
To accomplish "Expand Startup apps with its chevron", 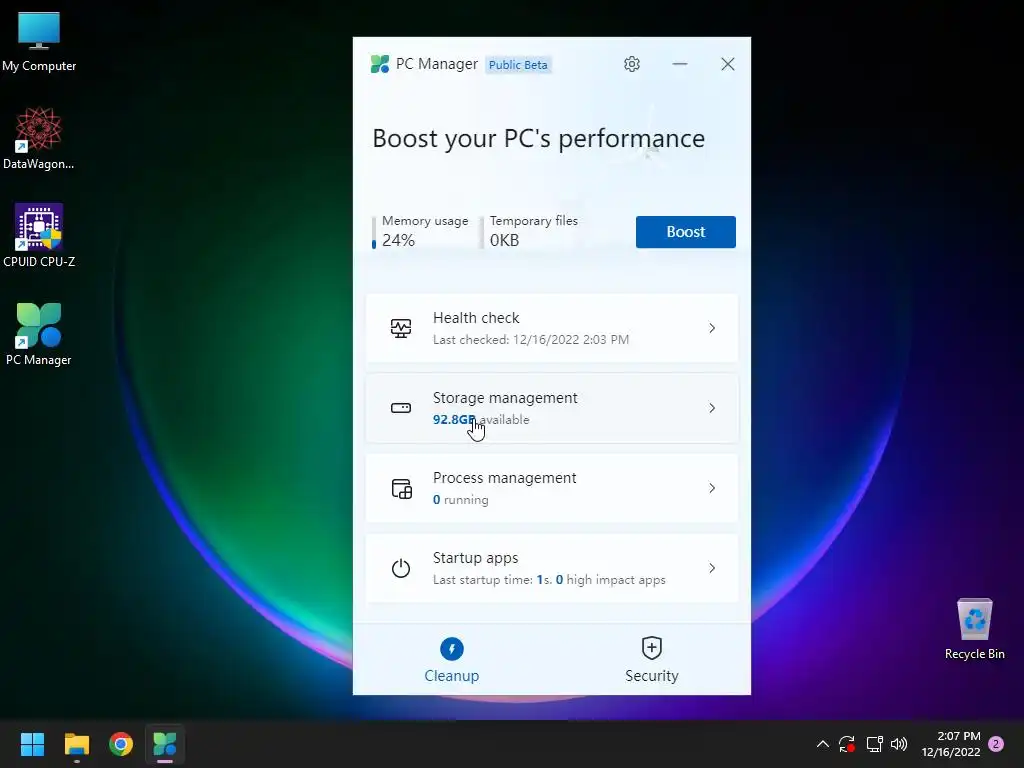I will coord(712,568).
